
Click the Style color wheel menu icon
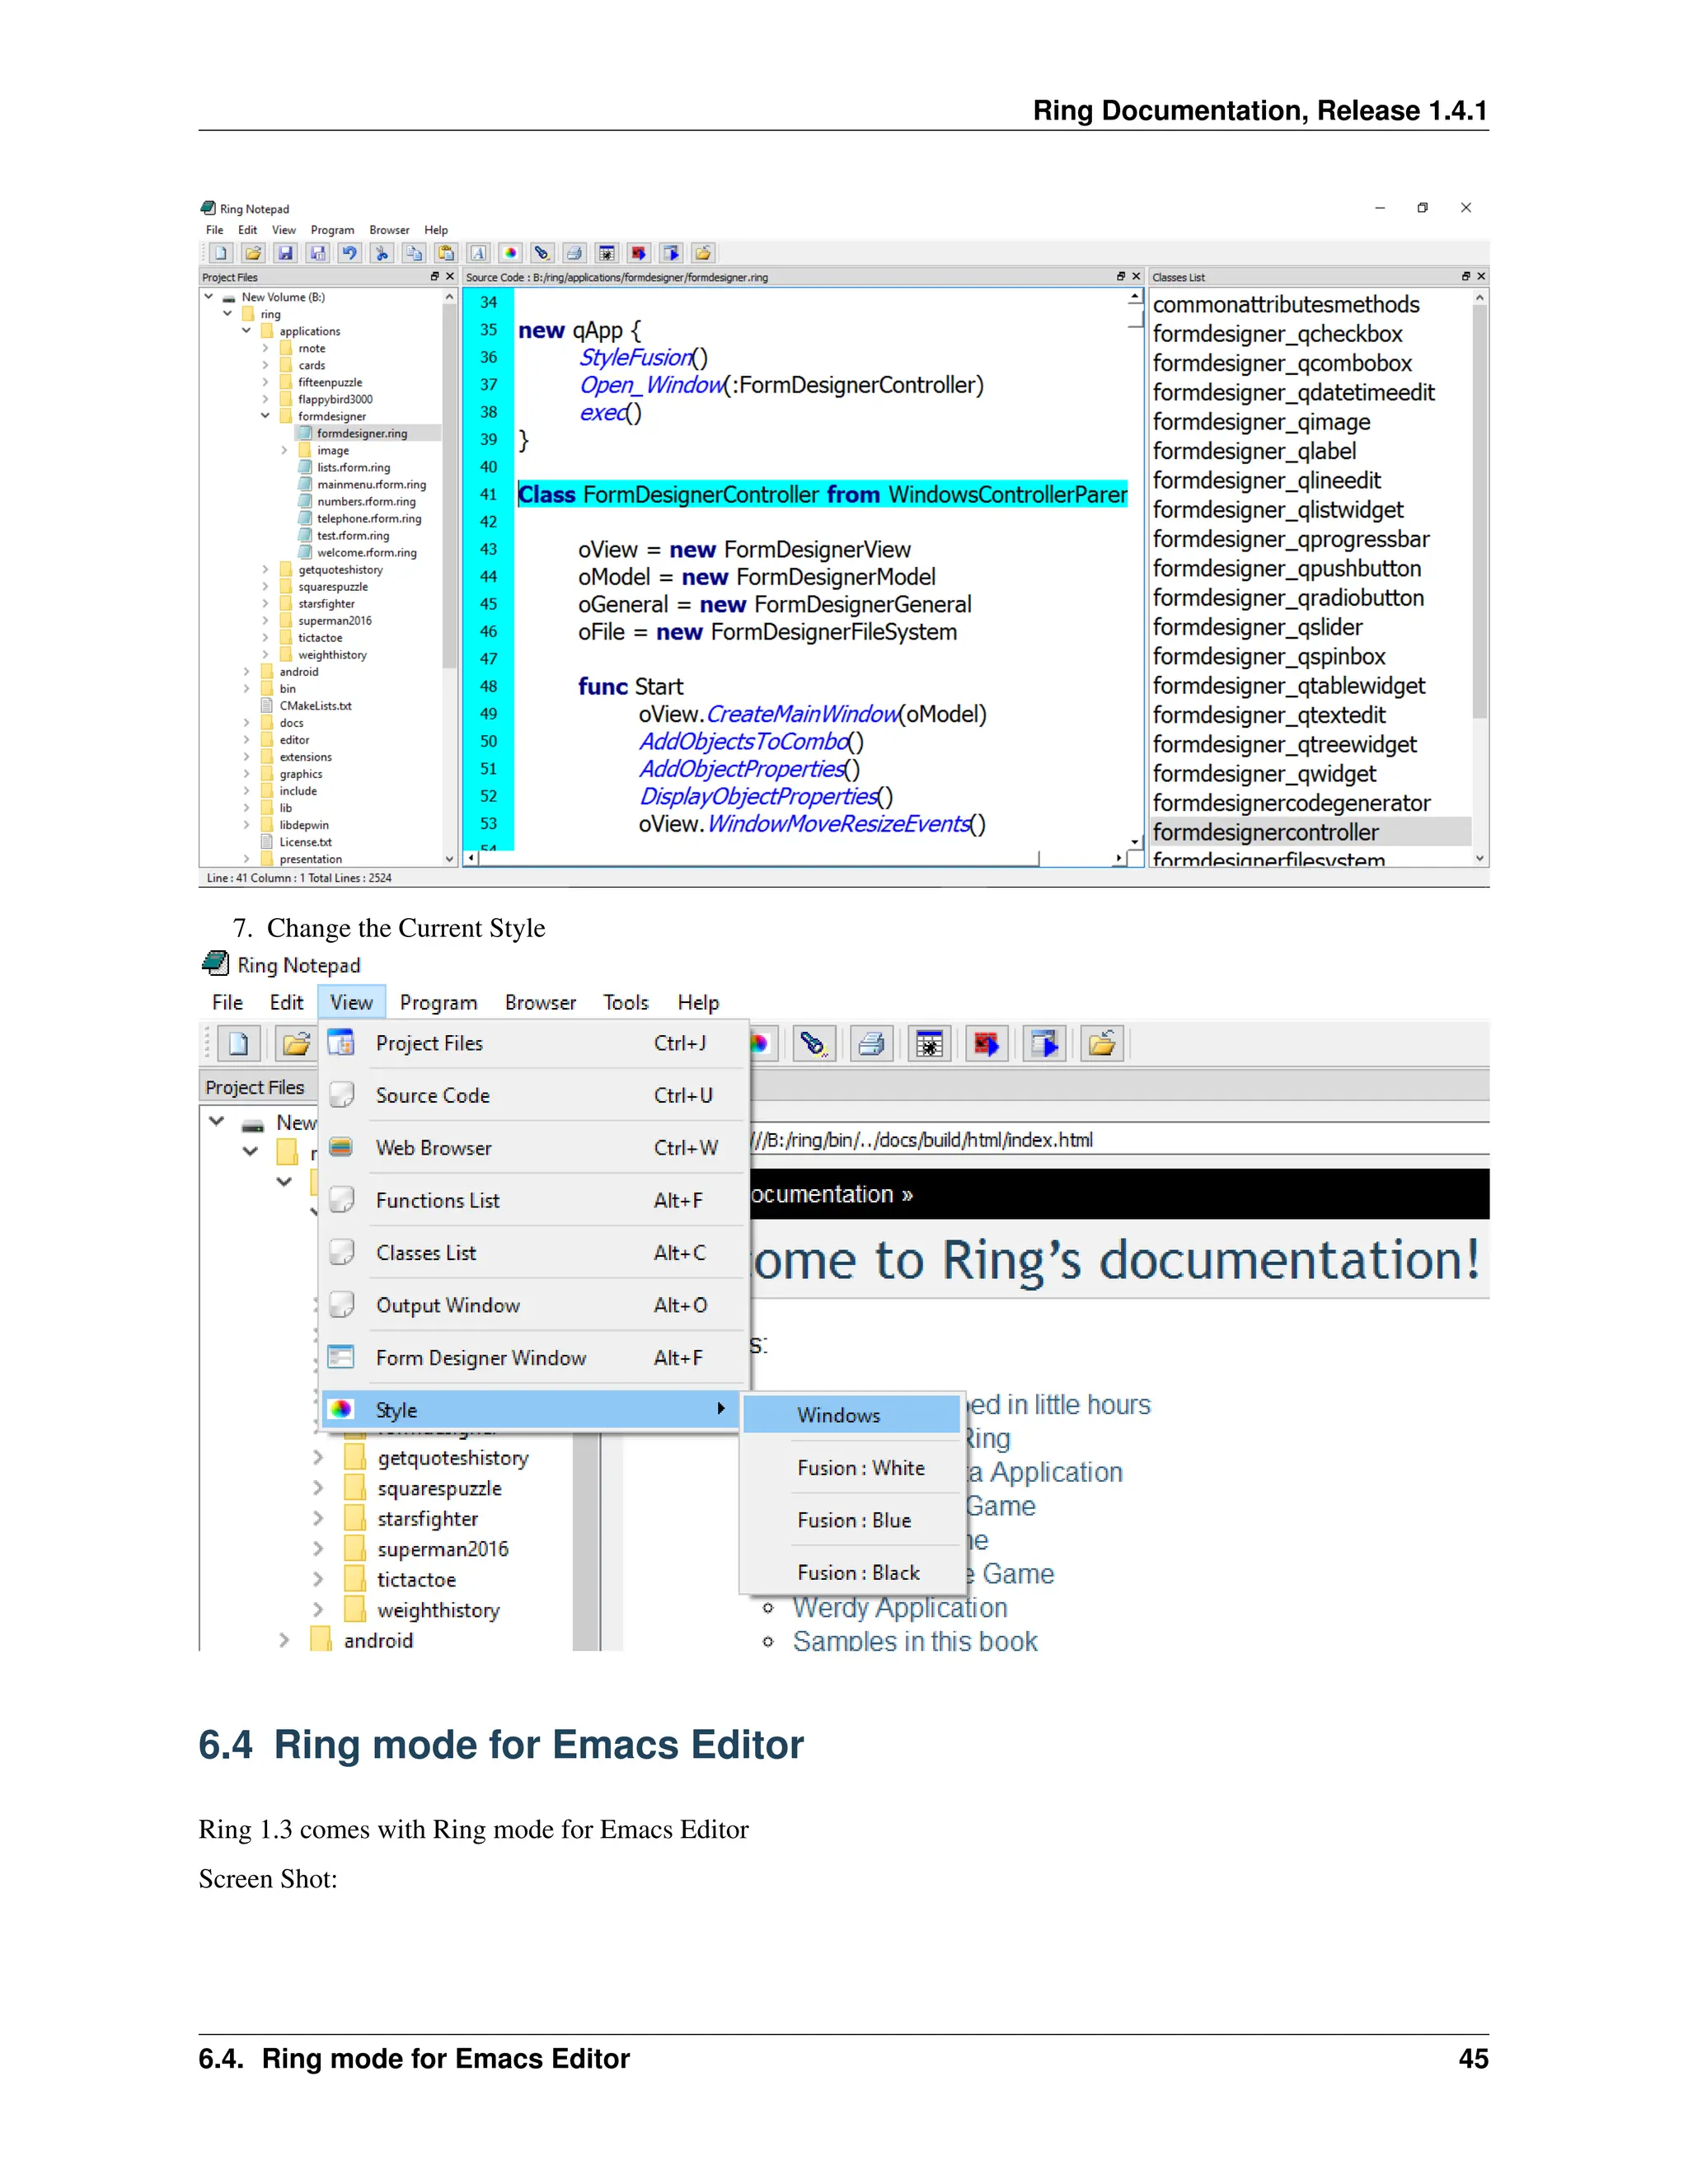342,1410
